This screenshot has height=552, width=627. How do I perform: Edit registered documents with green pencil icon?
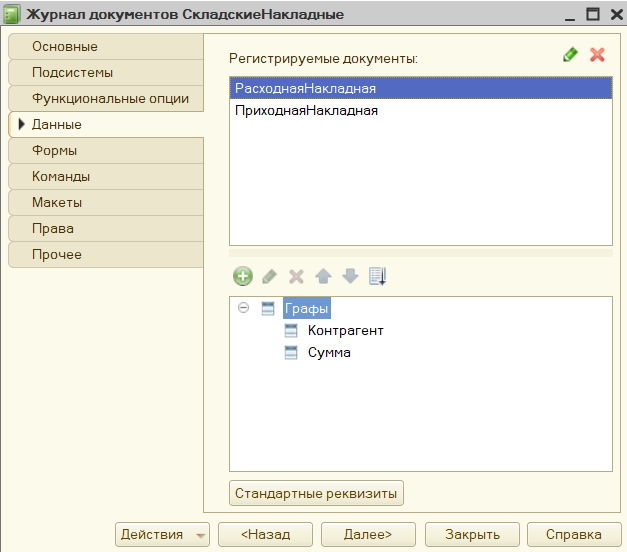(x=570, y=54)
